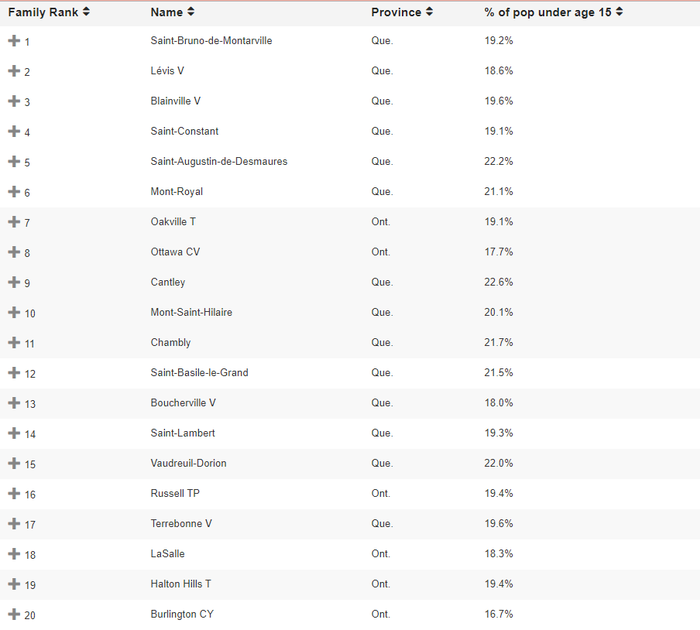The height and width of the screenshot is (630, 700).
Task: Click the plus icon for rank 17 Terrebonne
Action: coord(14,523)
